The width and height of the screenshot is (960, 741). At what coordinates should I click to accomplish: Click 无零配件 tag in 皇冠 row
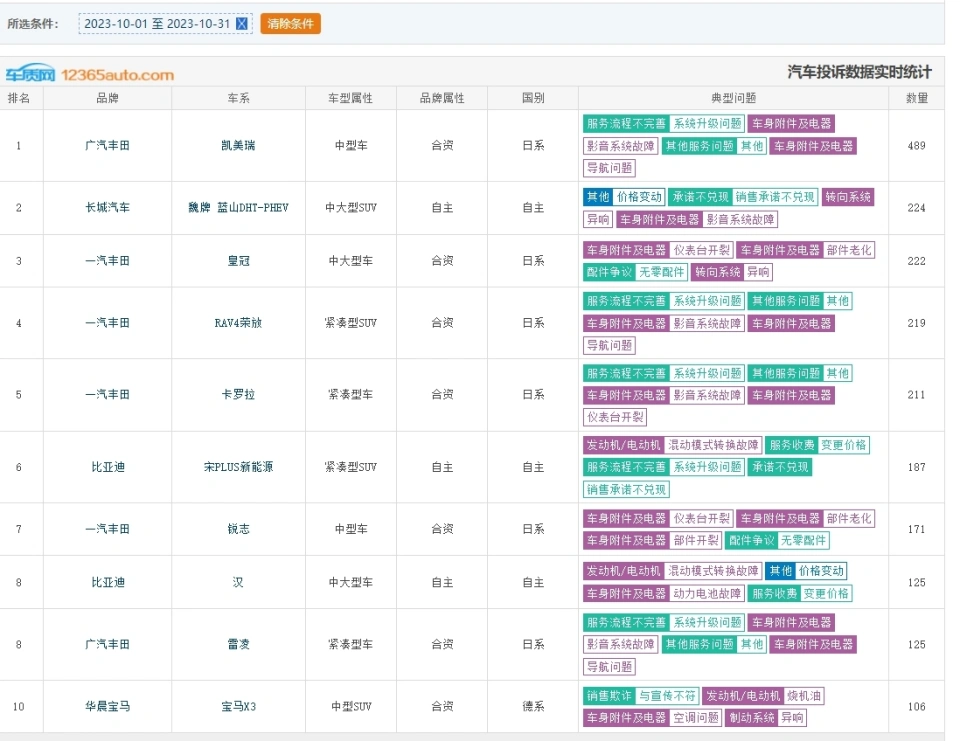[x=661, y=272]
